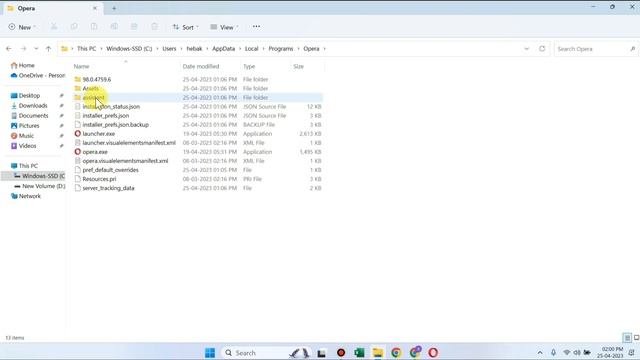
Task: Go back with the Back arrow
Action: pos(9,49)
